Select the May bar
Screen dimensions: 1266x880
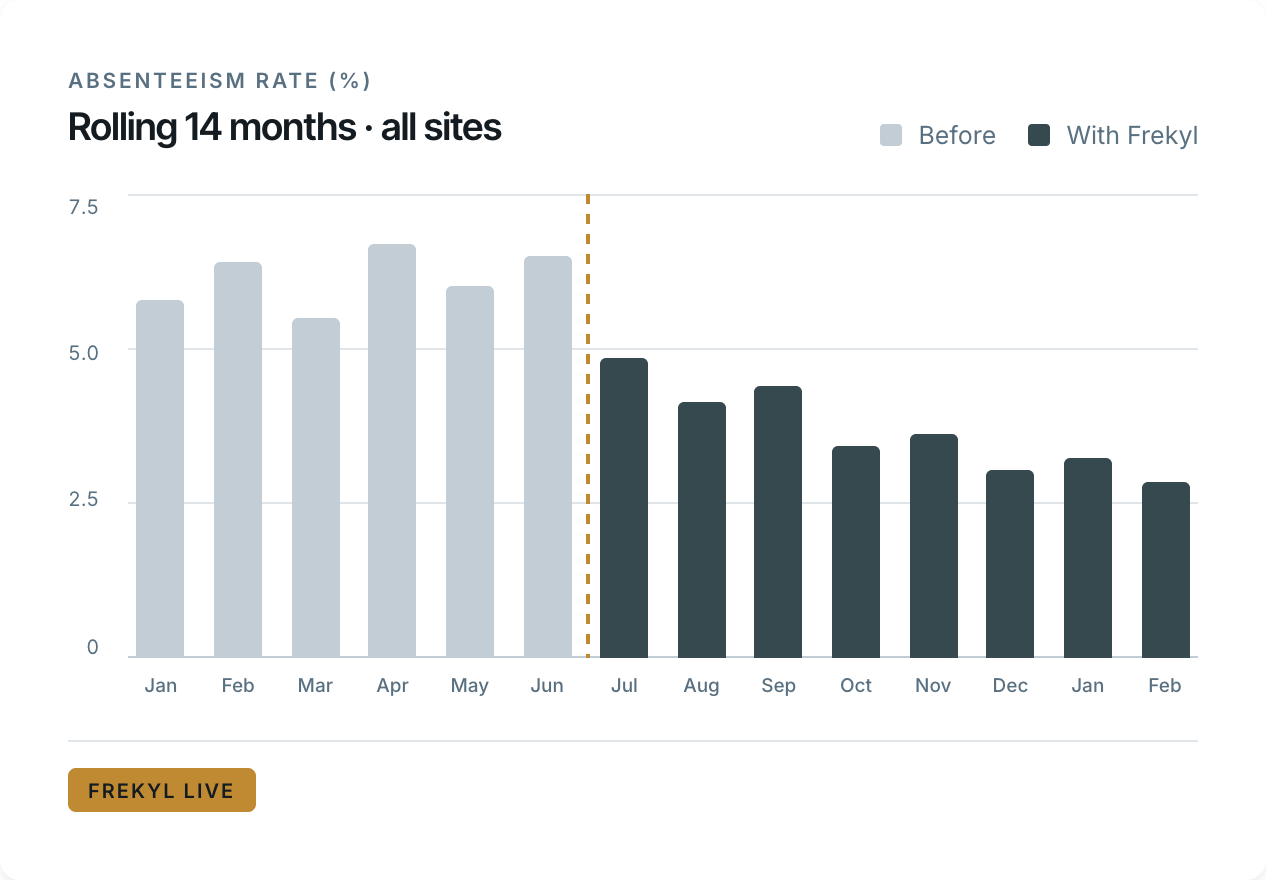[470, 472]
